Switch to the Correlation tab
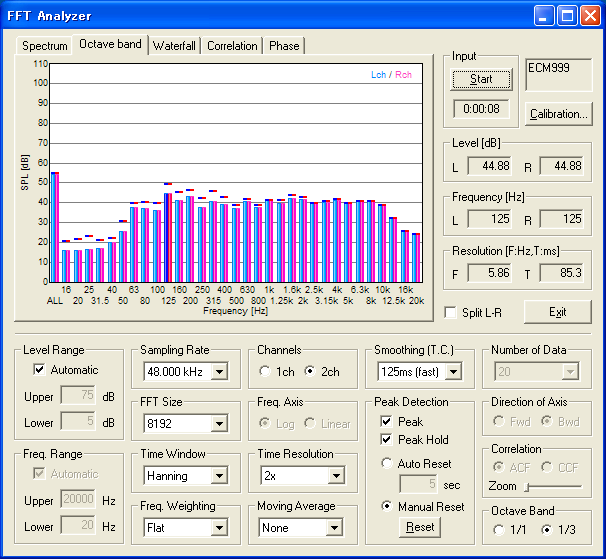Screen dimensions: 606x559 pyautogui.click(x=232, y=46)
